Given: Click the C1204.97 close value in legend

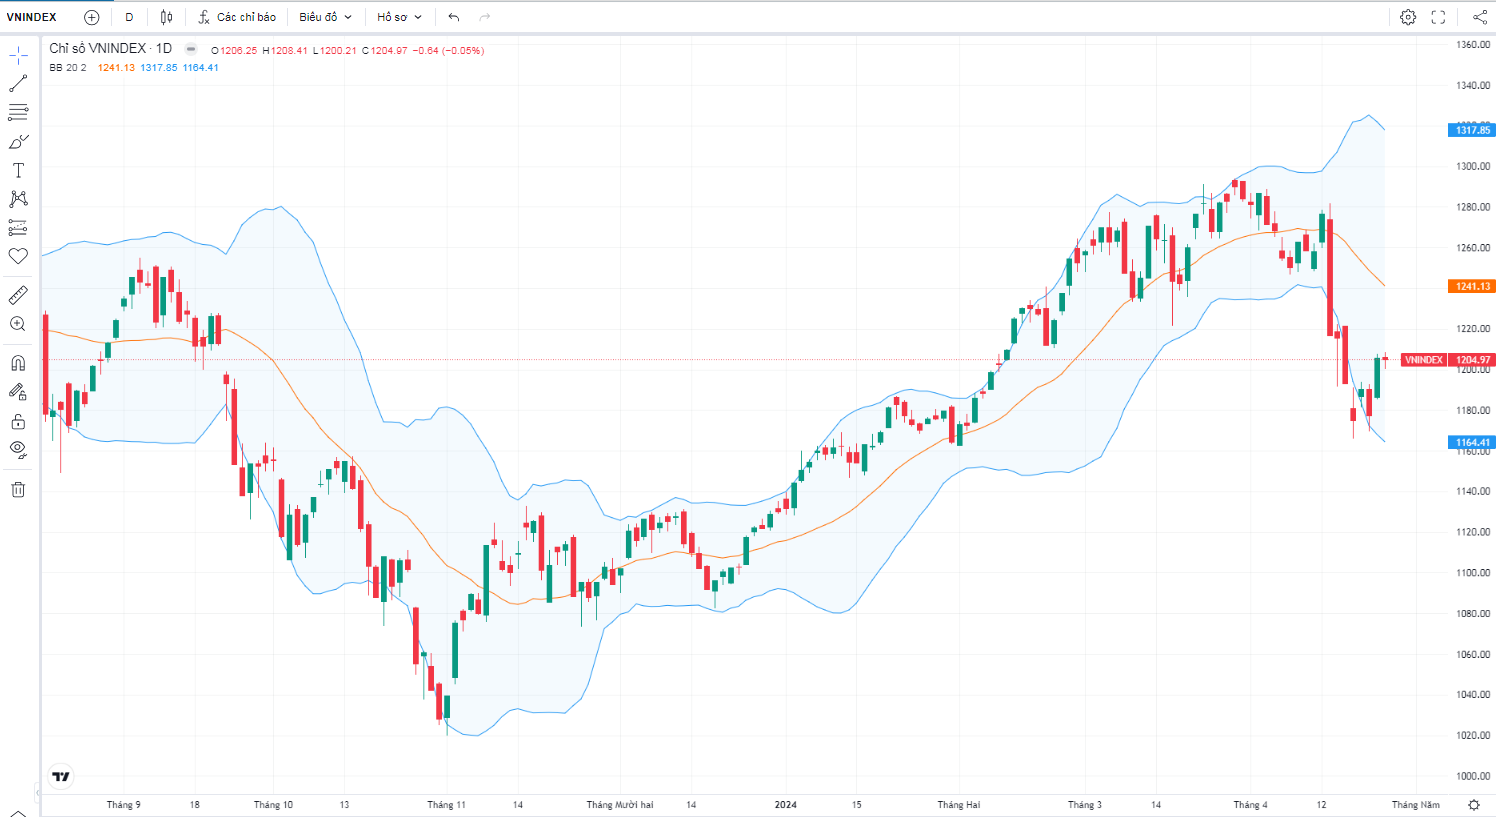Looking at the screenshot, I should 385,50.
